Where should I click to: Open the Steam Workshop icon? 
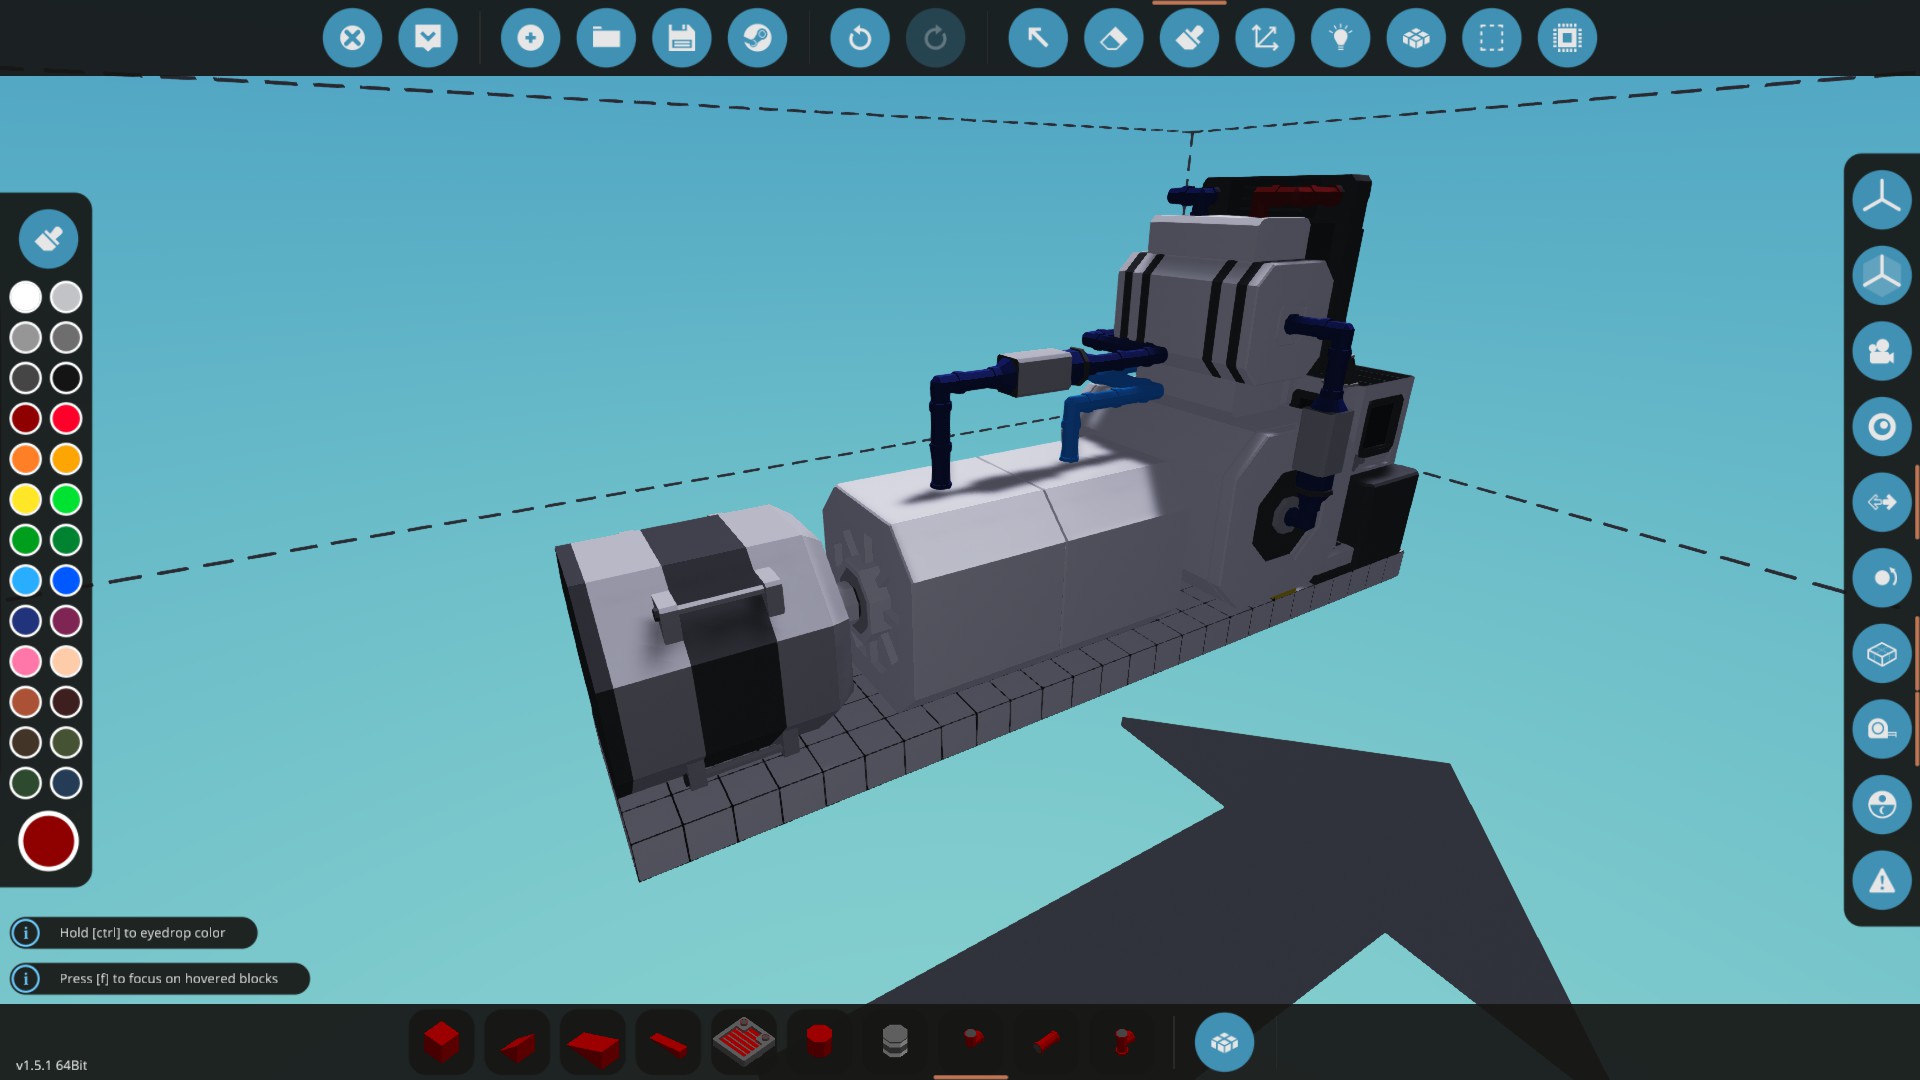[x=757, y=38]
